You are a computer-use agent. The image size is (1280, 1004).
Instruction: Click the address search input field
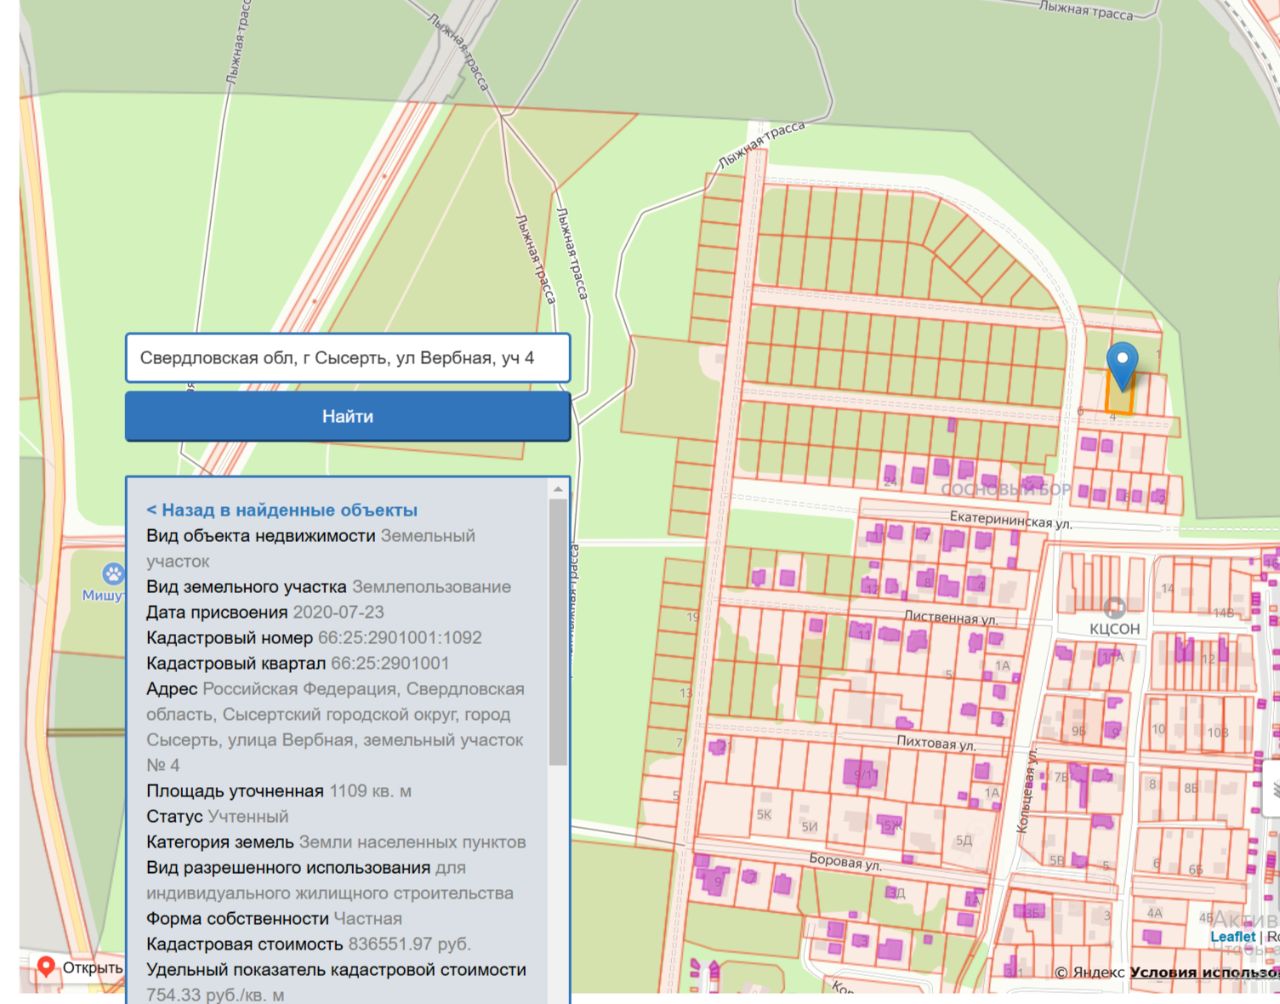point(348,358)
